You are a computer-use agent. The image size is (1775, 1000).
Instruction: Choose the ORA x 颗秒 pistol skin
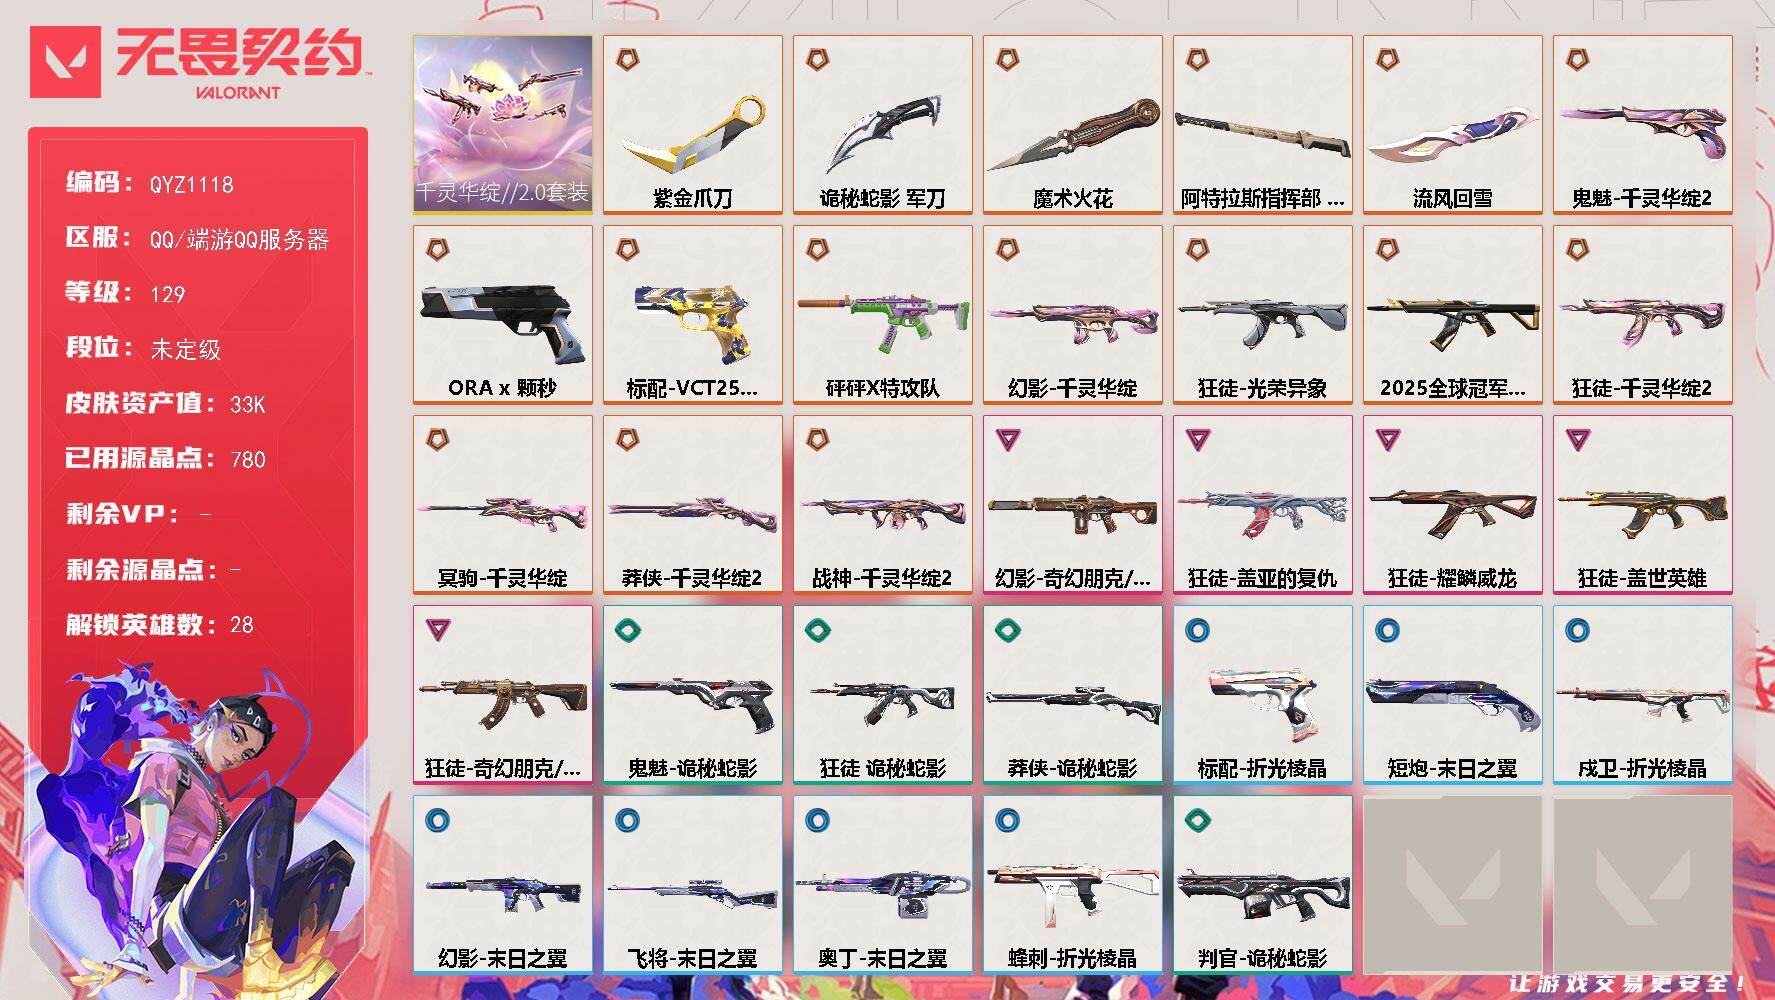(502, 315)
